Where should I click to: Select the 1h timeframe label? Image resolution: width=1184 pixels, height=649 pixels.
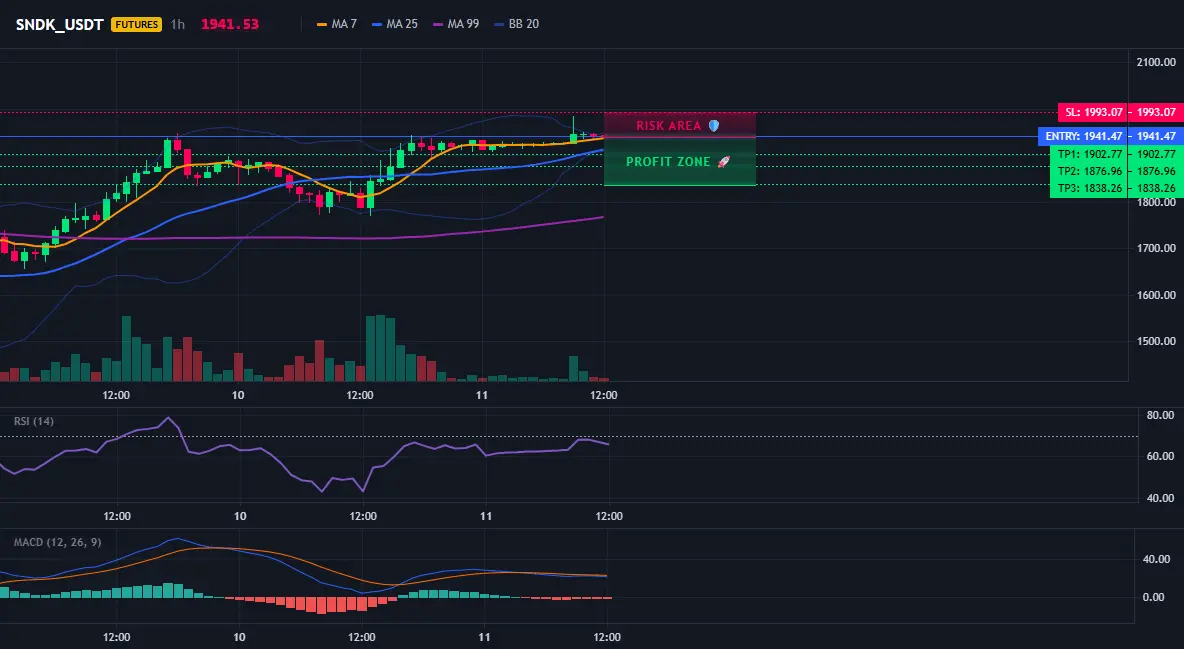click(x=177, y=24)
